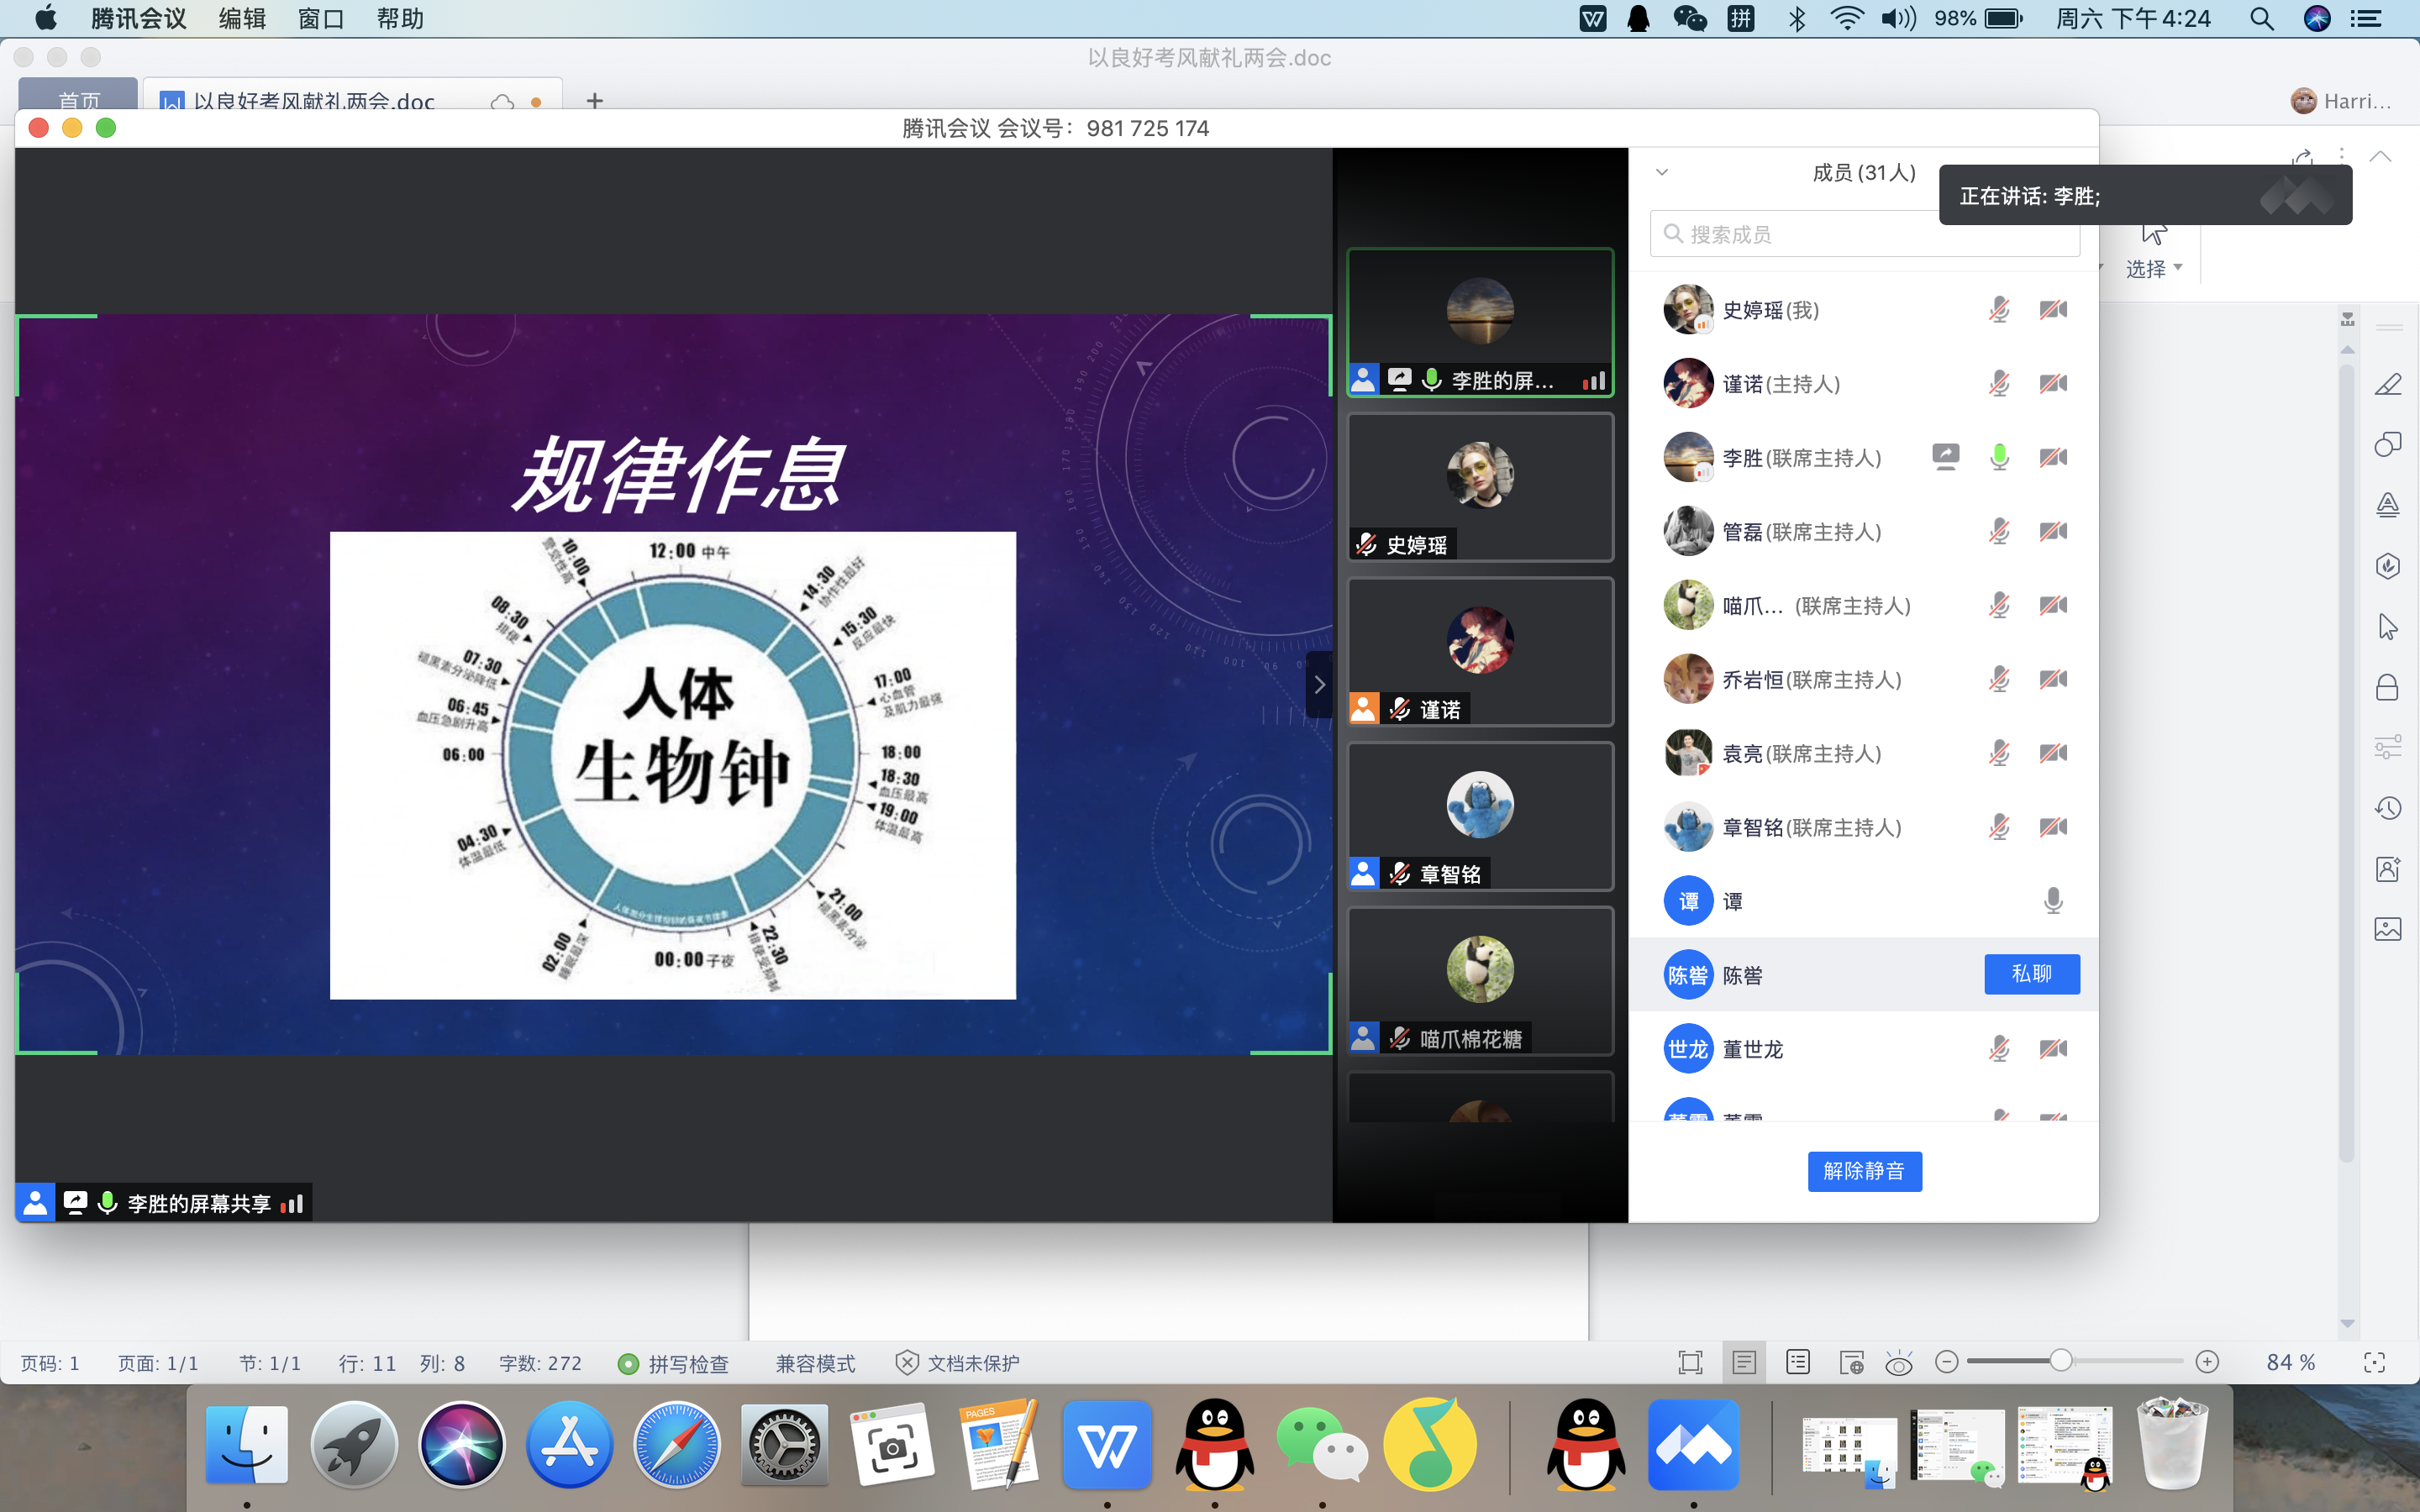Click the eye protection mode icon in status bar
The width and height of the screenshot is (2420, 1512).
click(x=1898, y=1363)
